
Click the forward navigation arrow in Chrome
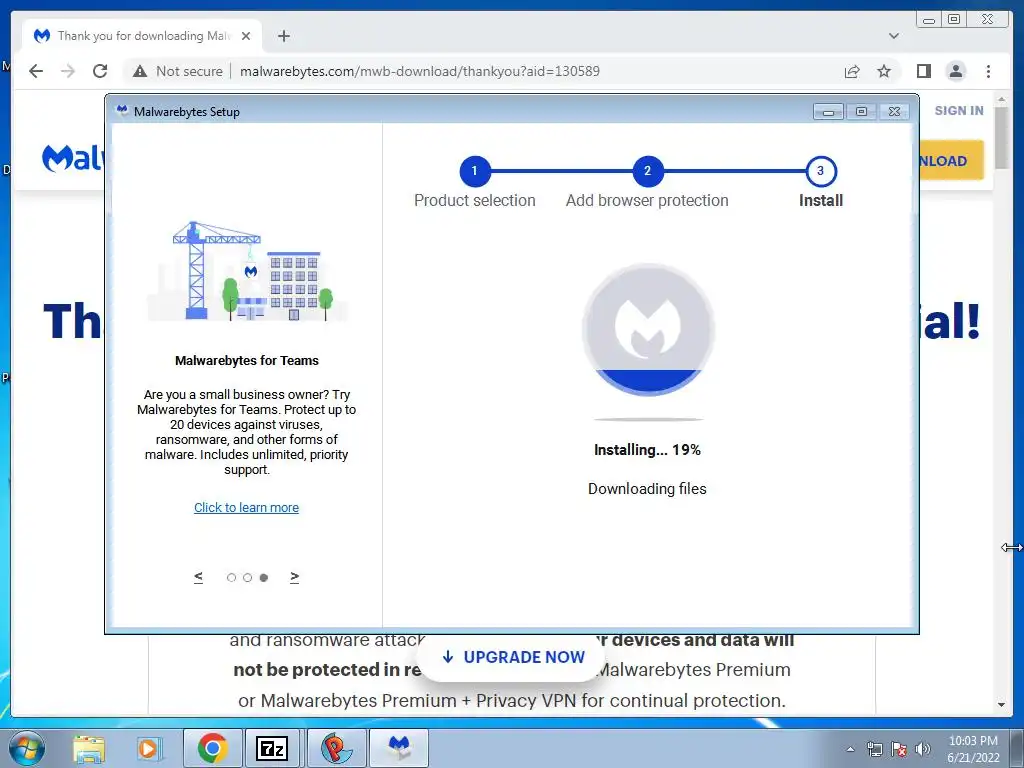[68, 71]
